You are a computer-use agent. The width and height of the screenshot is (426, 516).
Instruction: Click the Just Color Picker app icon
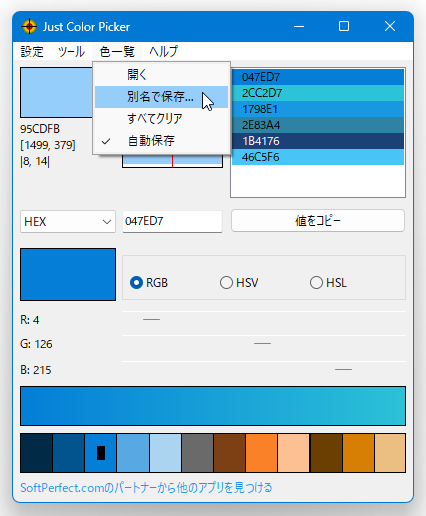[x=29, y=26]
